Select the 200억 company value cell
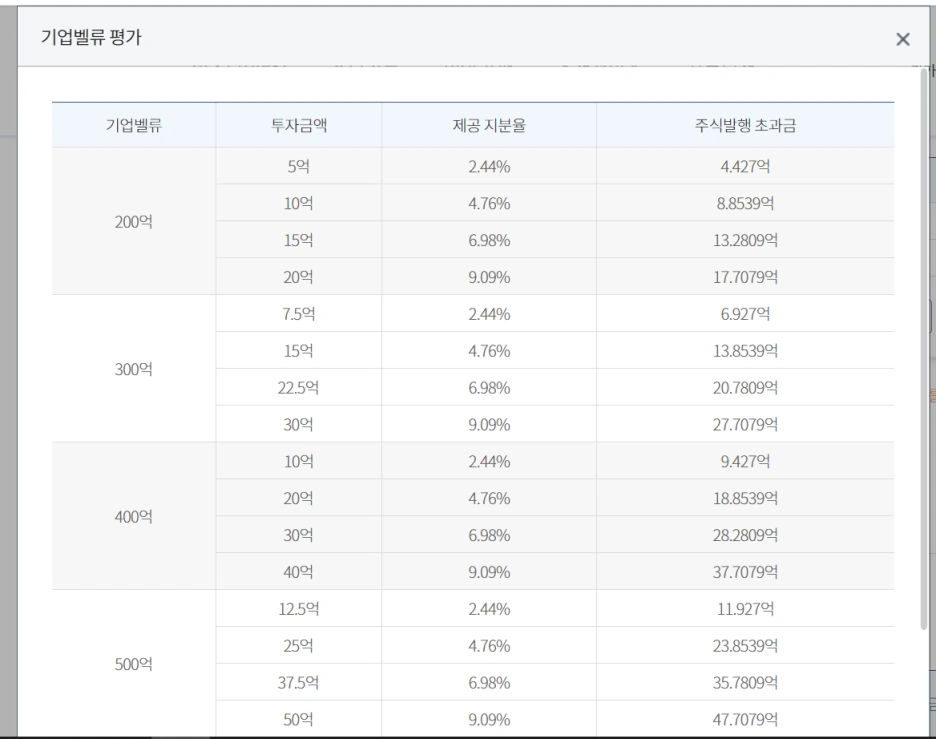Viewport: 936px width, 739px height. tap(134, 221)
